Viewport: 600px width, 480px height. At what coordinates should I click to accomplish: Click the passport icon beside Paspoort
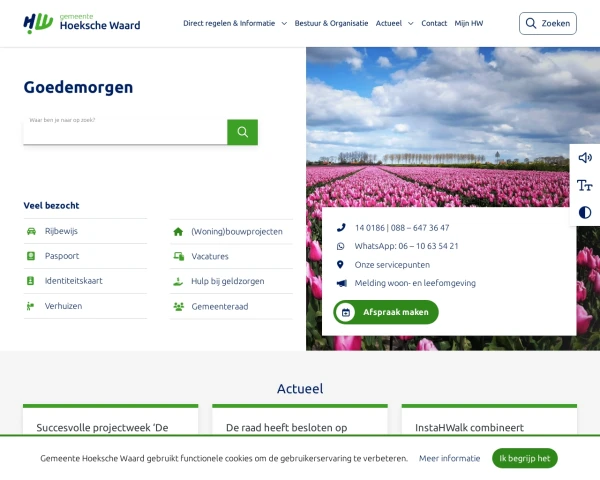(31, 256)
